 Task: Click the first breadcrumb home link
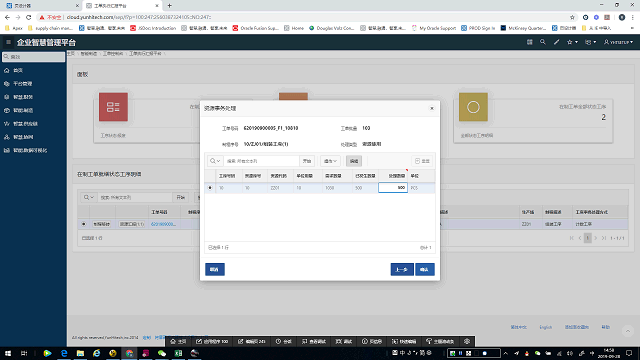[x=71, y=53]
